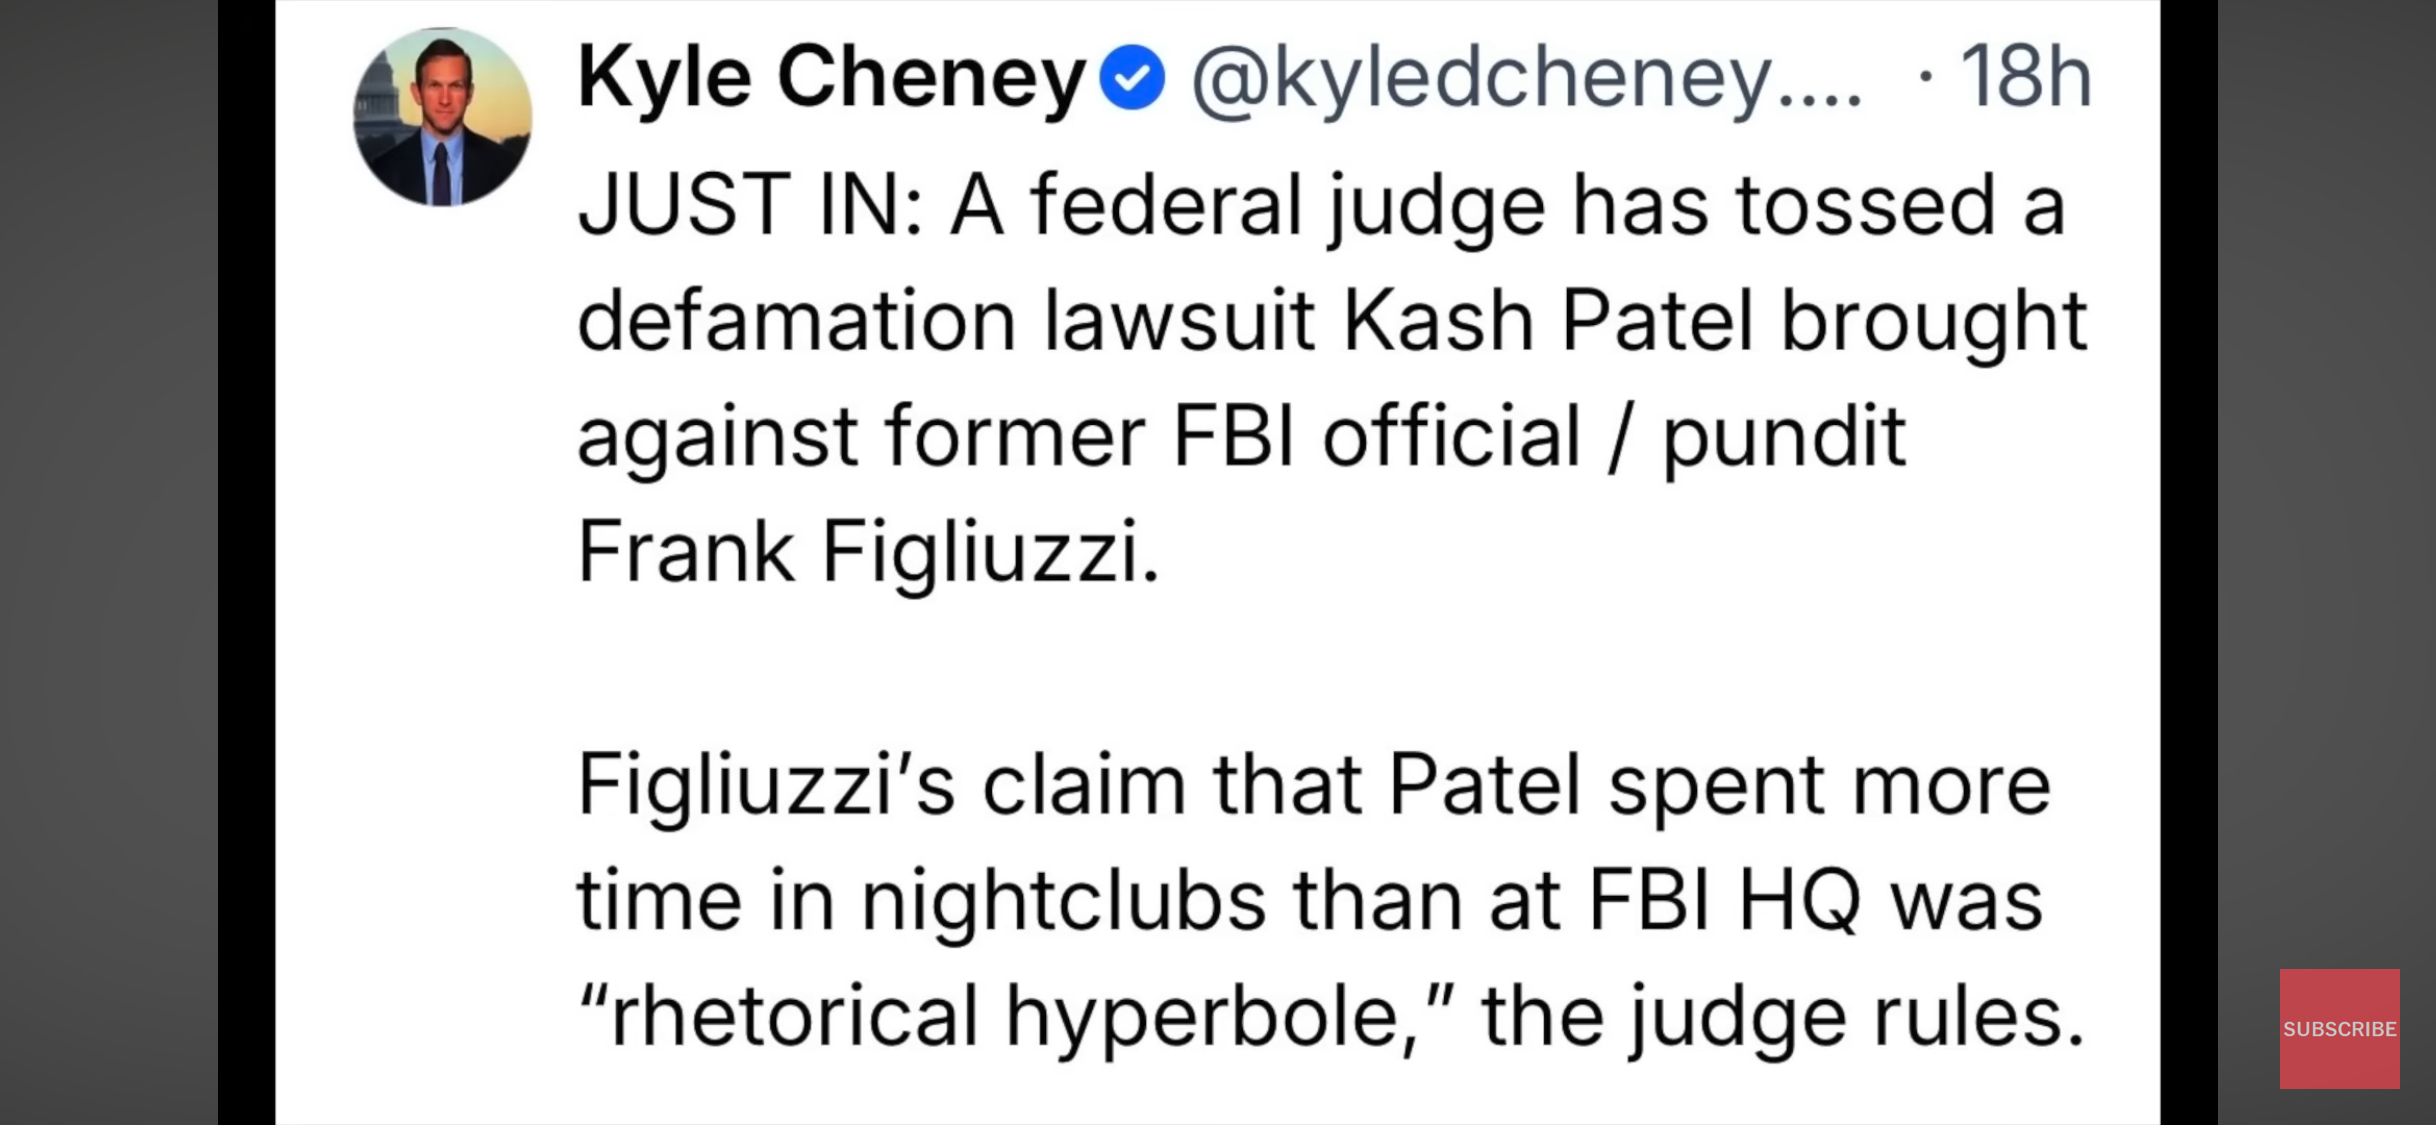This screenshot has width=2436, height=1125.
Task: Click the 18h post timestamp
Action: 2025,77
